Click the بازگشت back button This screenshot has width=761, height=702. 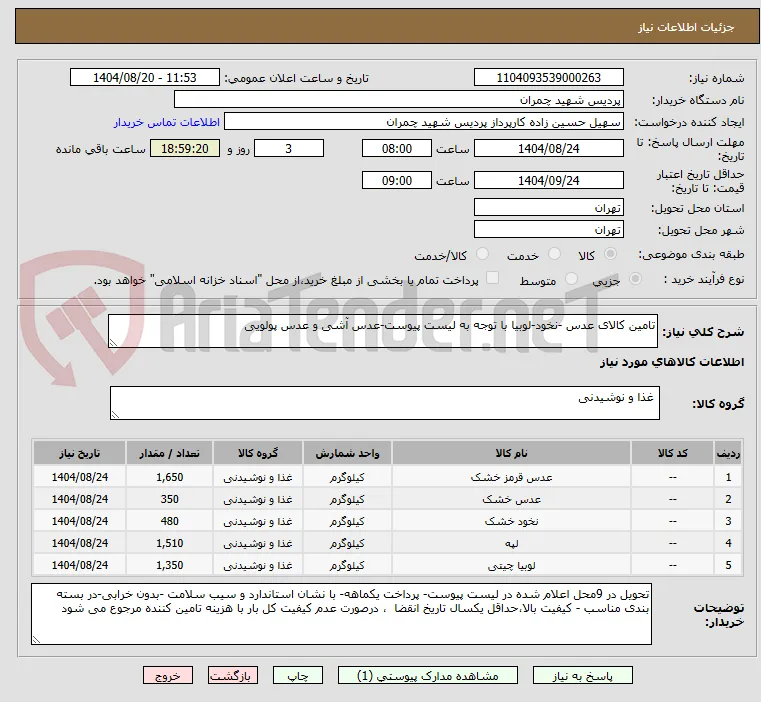[232, 676]
